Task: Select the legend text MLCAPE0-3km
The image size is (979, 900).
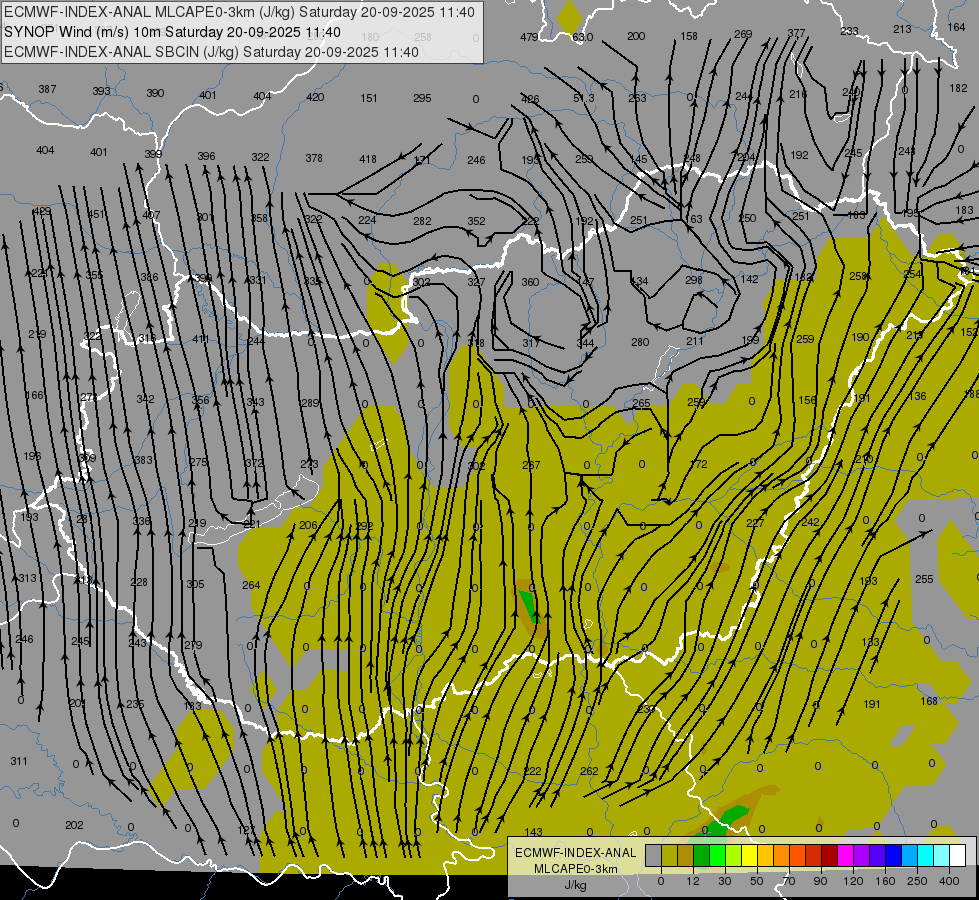Action: [576, 869]
